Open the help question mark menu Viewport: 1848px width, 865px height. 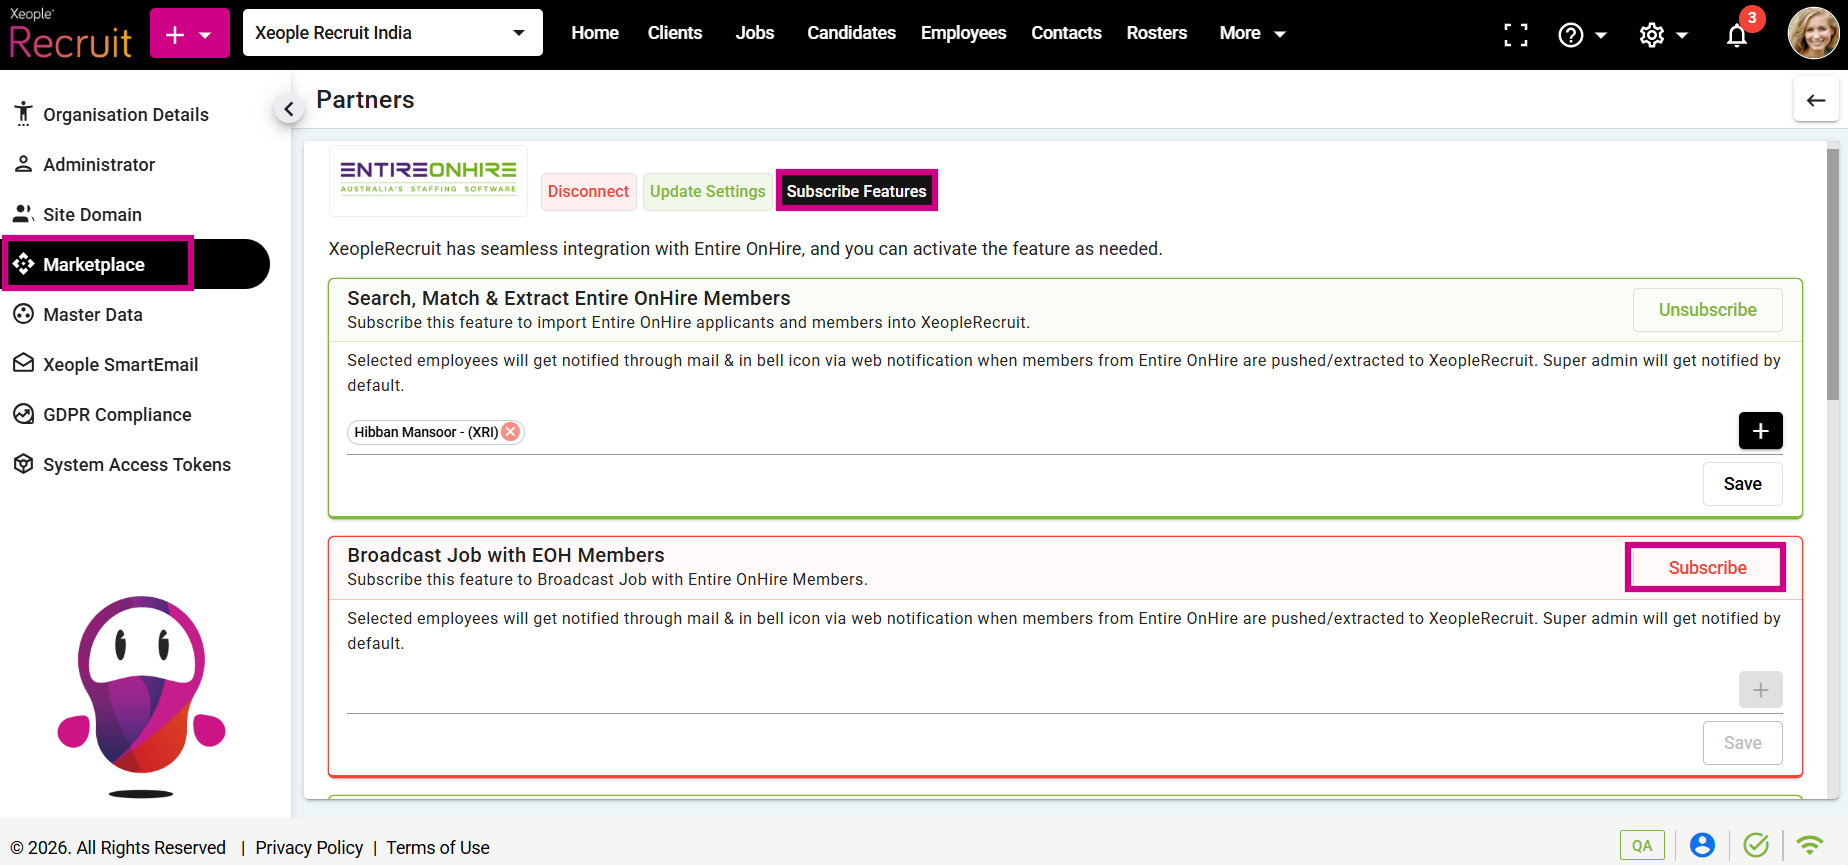pos(1582,35)
